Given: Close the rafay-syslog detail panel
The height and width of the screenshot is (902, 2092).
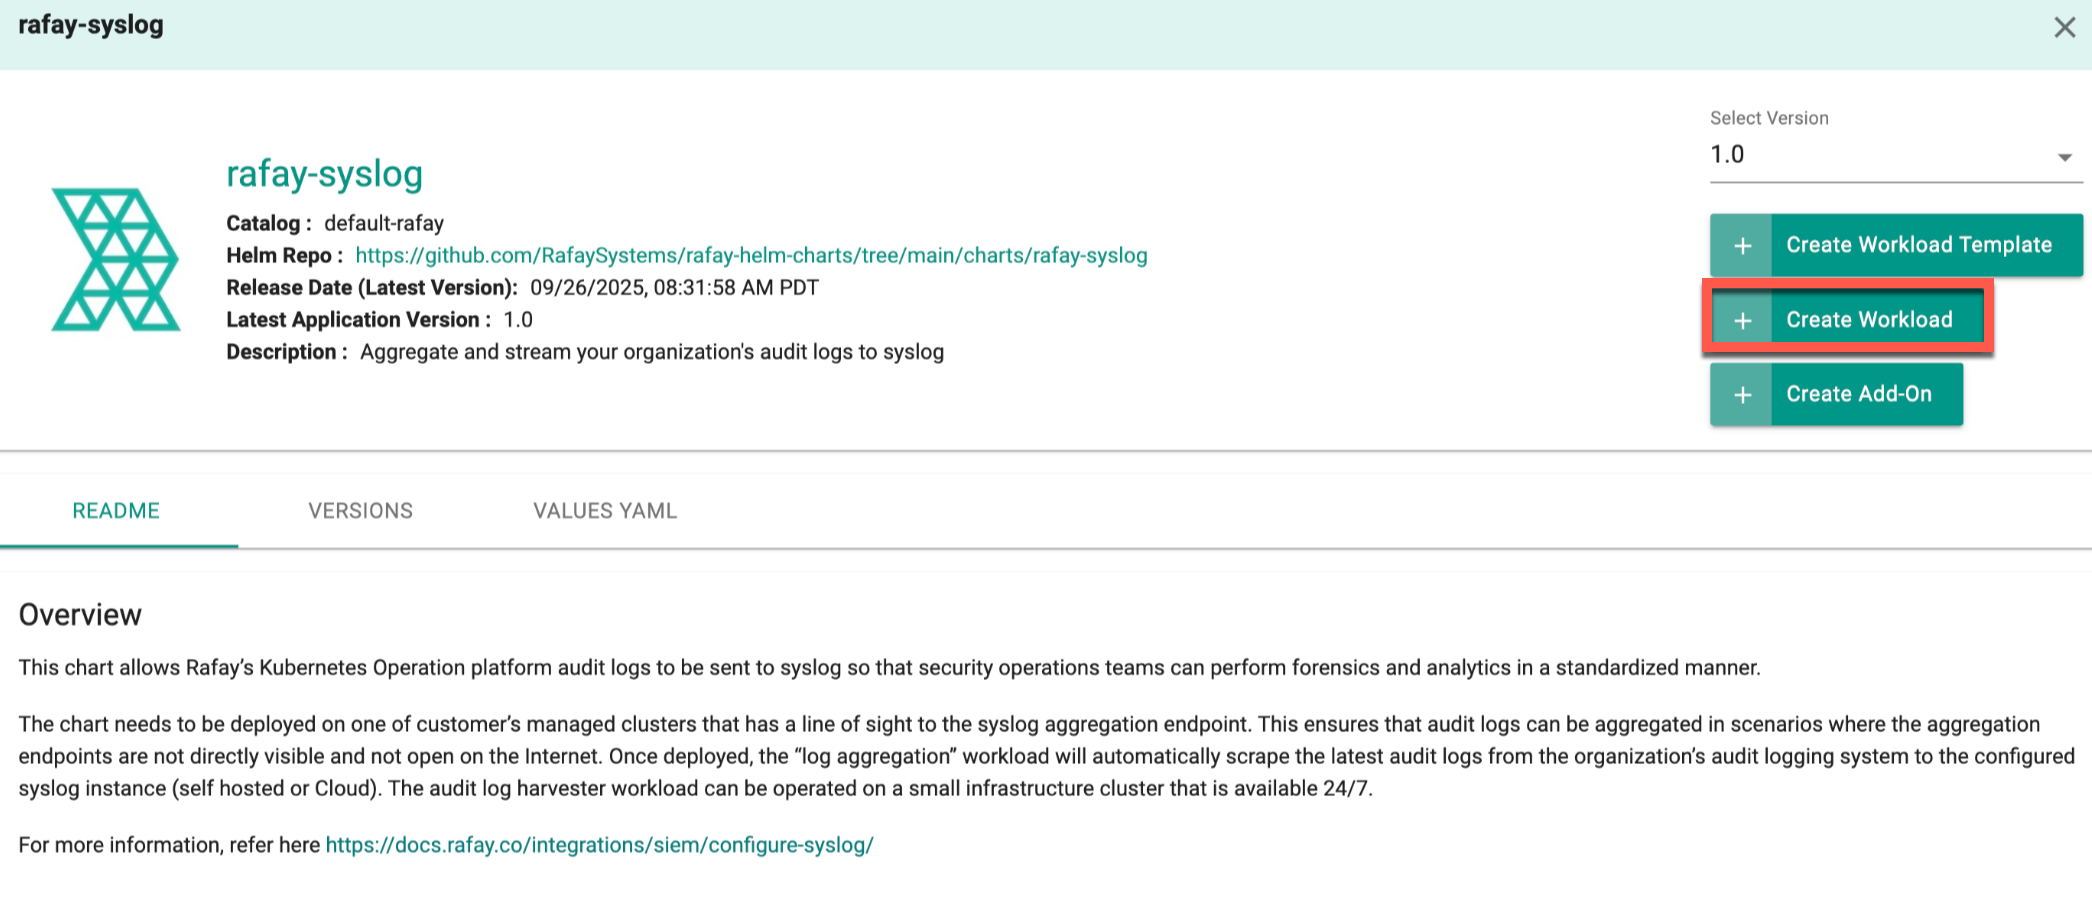Looking at the screenshot, I should pos(2064,27).
